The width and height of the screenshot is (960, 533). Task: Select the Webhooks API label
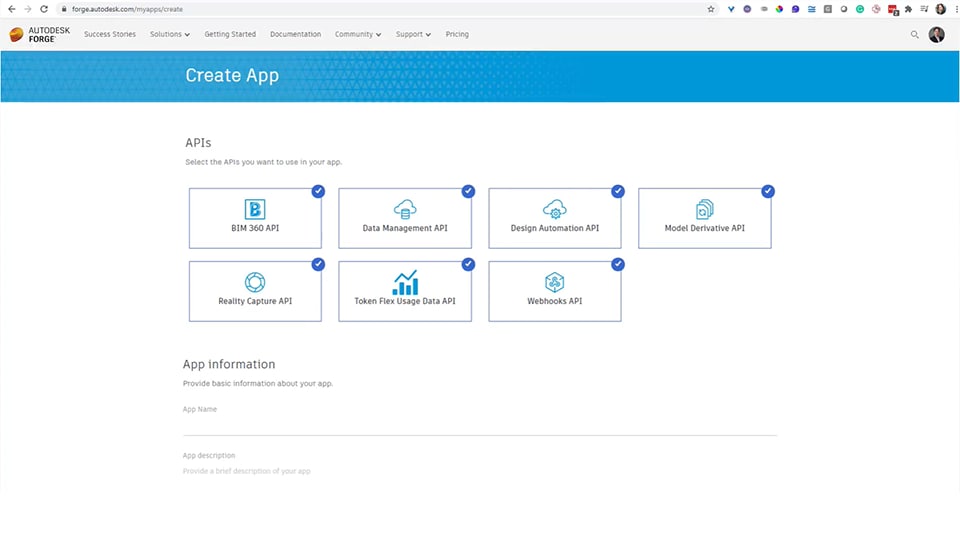tap(555, 301)
